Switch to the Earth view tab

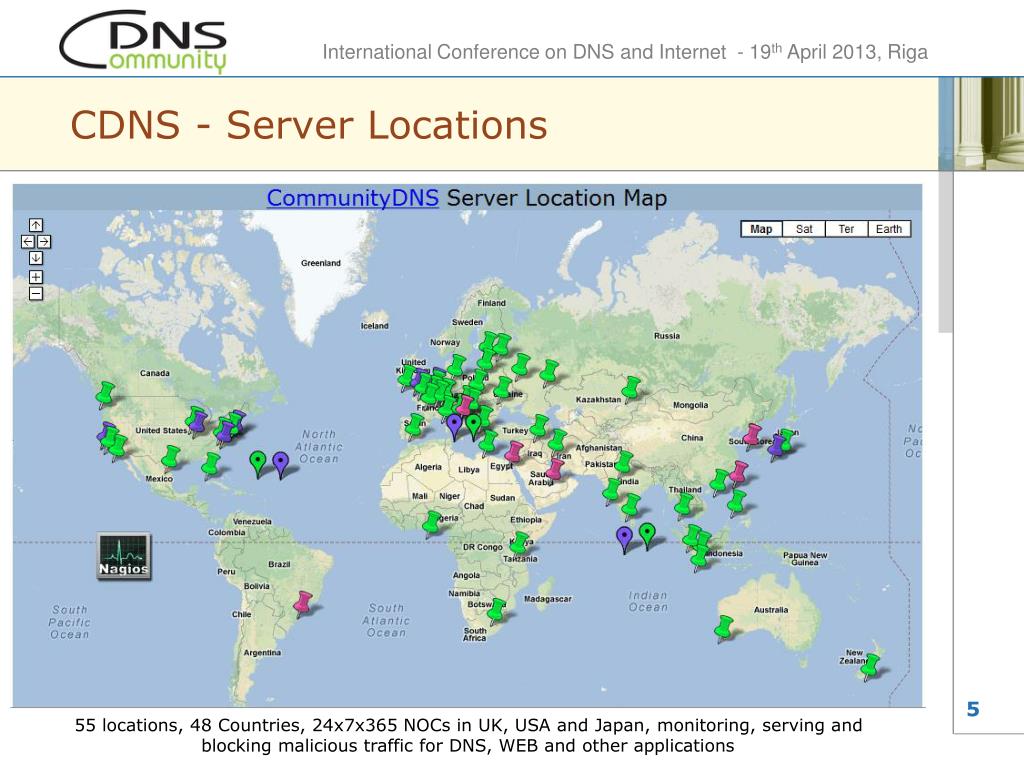[x=889, y=229]
